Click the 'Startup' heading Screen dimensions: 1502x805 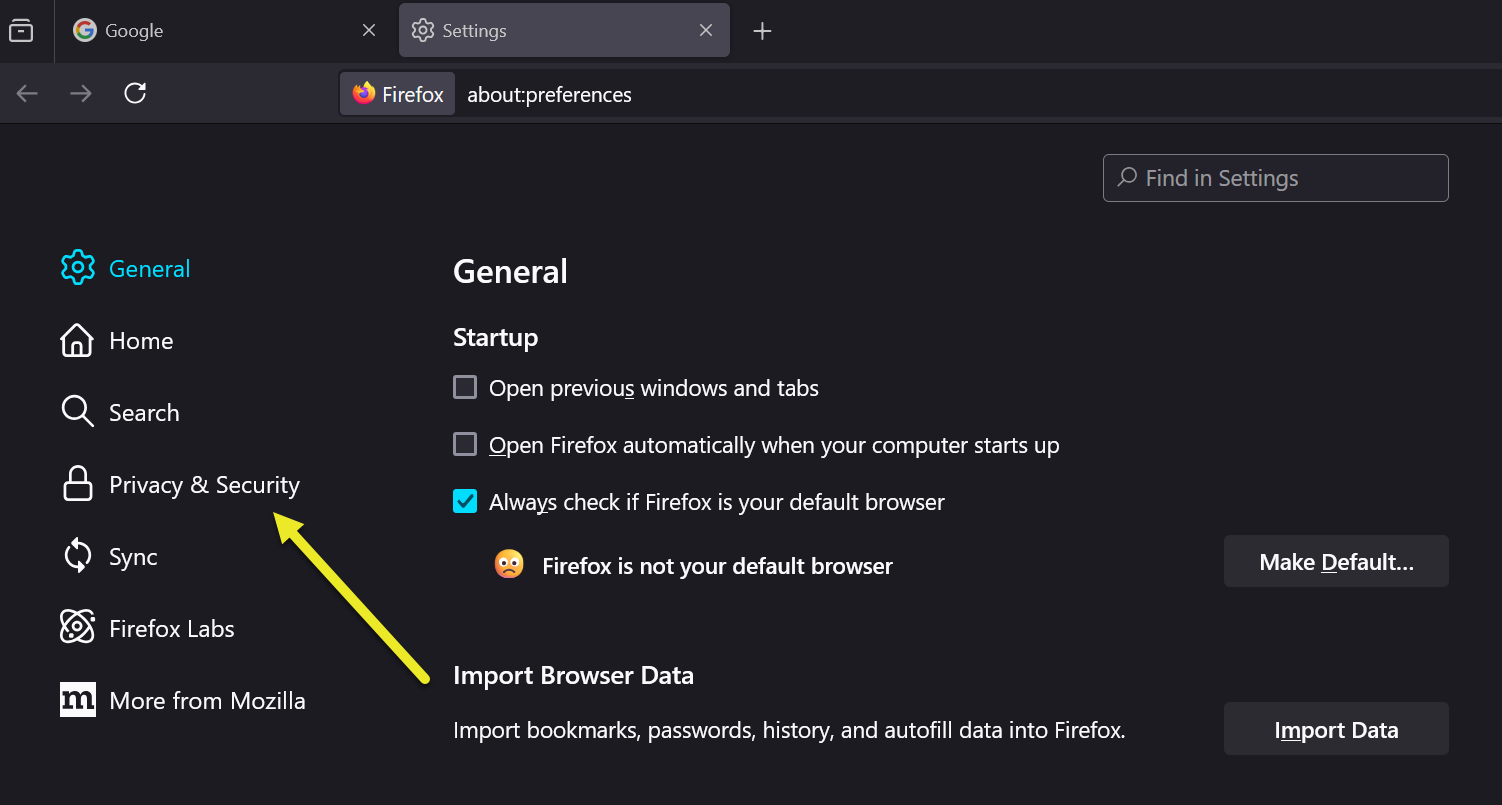495,338
